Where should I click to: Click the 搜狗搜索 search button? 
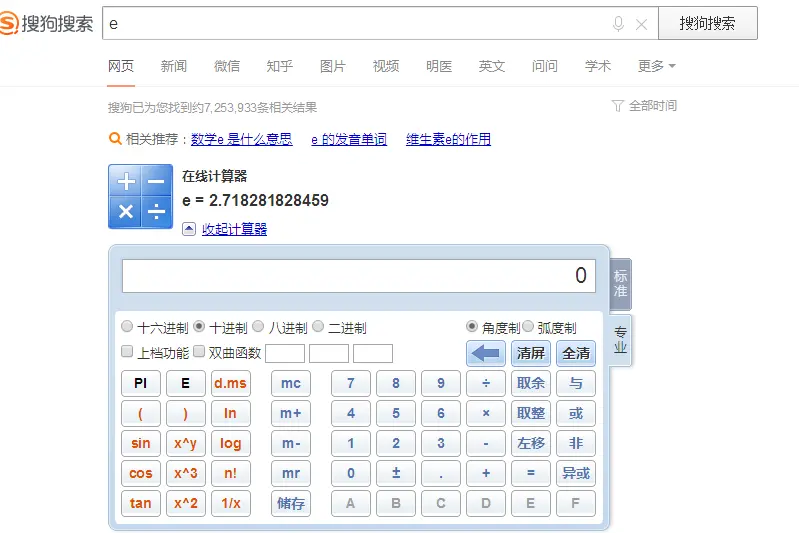pyautogui.click(x=708, y=23)
